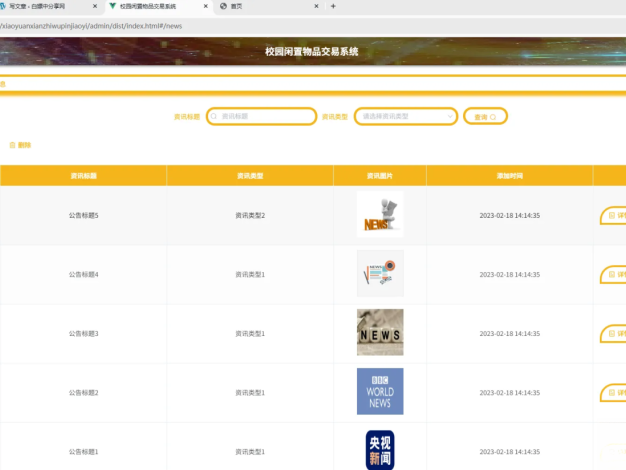626x470 pixels.
Task: Close the 校园闲置物品交易系统 browser tab
Action: (x=206, y=6)
